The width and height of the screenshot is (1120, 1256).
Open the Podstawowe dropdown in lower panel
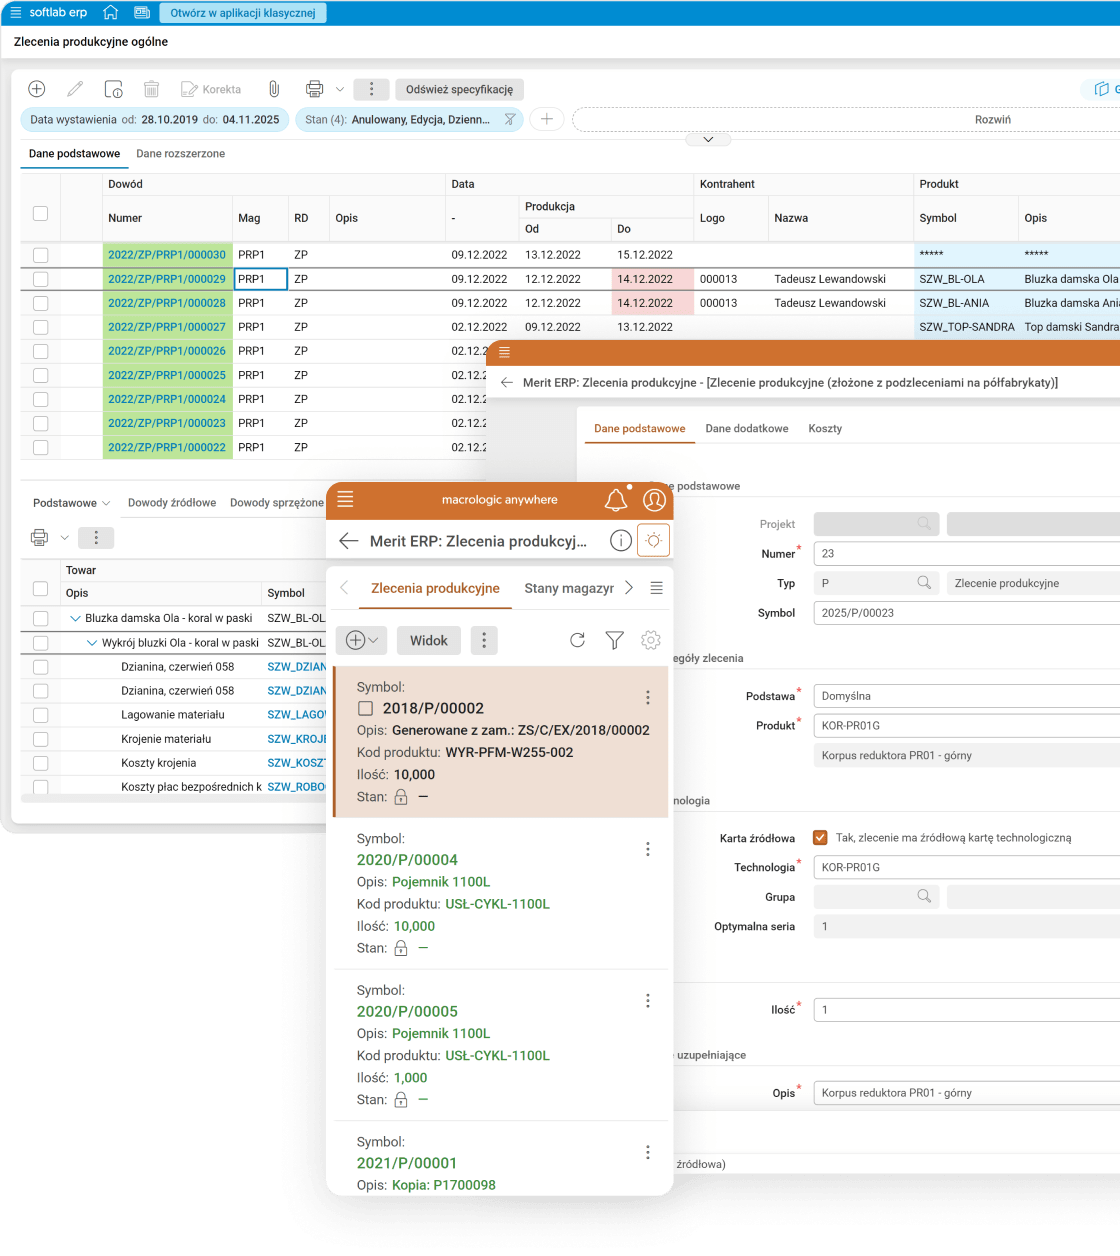tap(71, 503)
